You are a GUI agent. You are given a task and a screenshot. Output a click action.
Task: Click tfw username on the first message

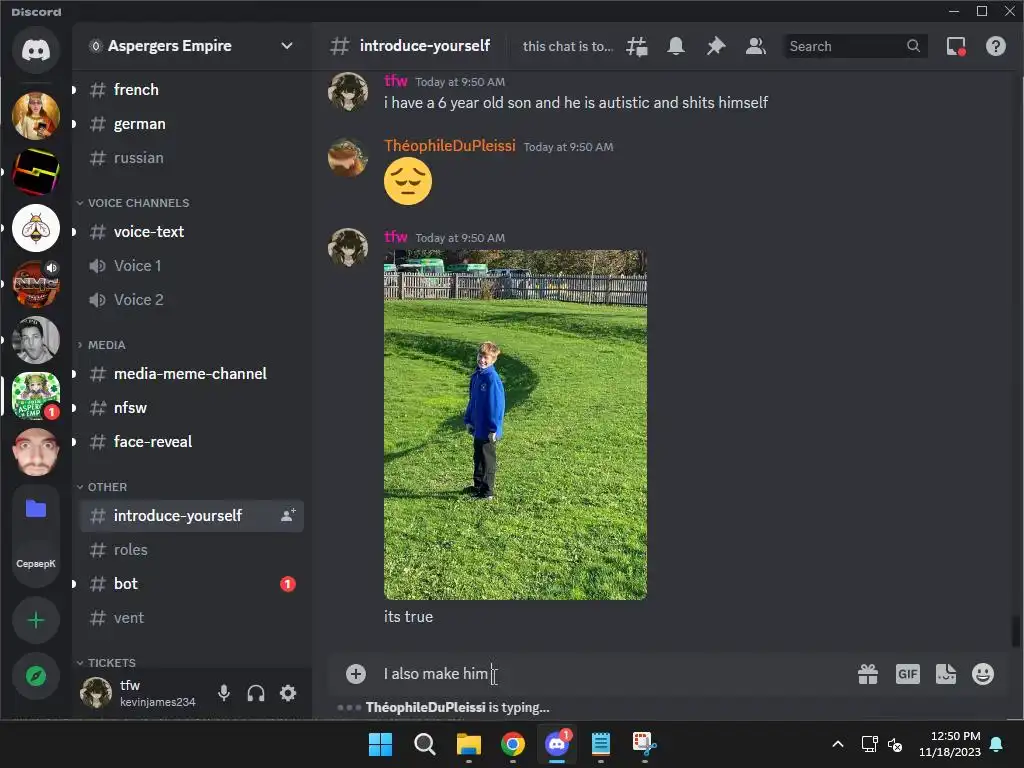click(x=396, y=81)
